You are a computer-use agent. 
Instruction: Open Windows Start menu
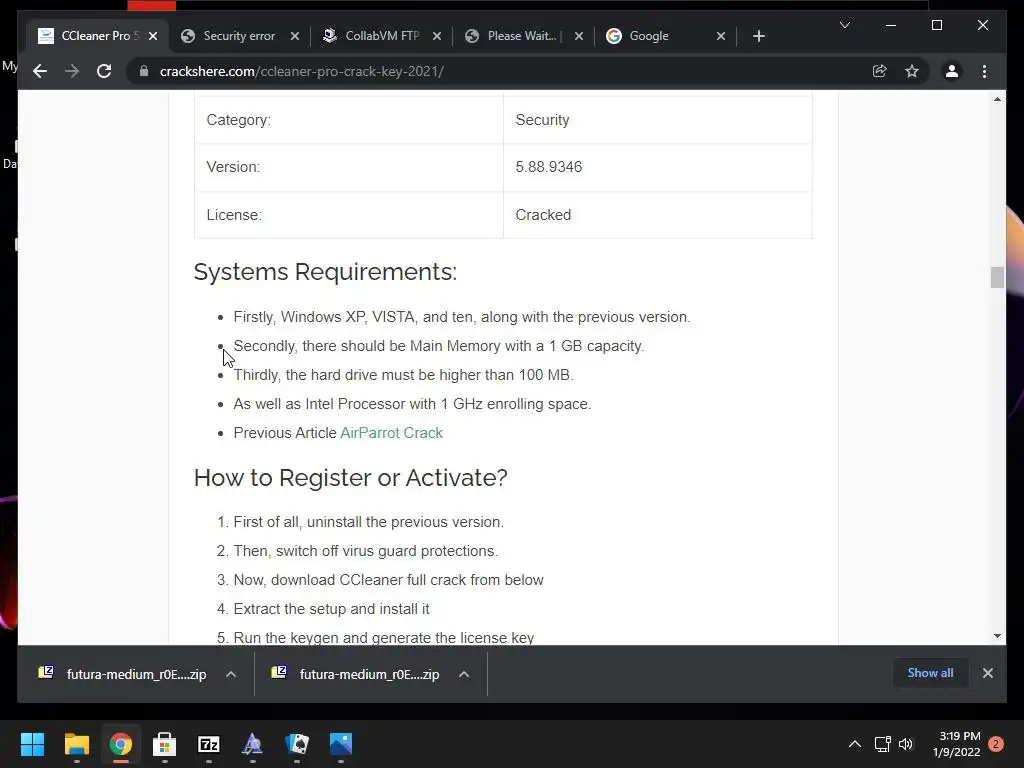point(32,744)
